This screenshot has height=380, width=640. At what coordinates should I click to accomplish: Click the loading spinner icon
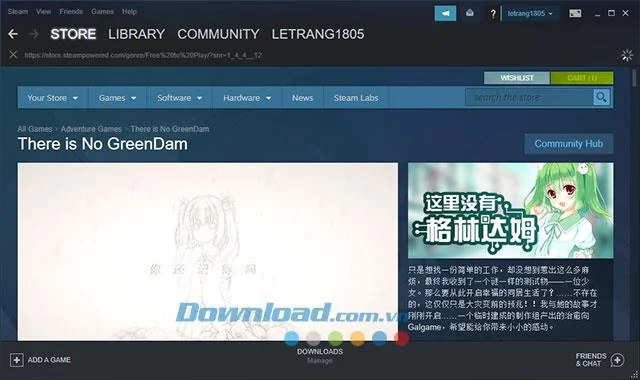pyautogui.click(x=627, y=55)
